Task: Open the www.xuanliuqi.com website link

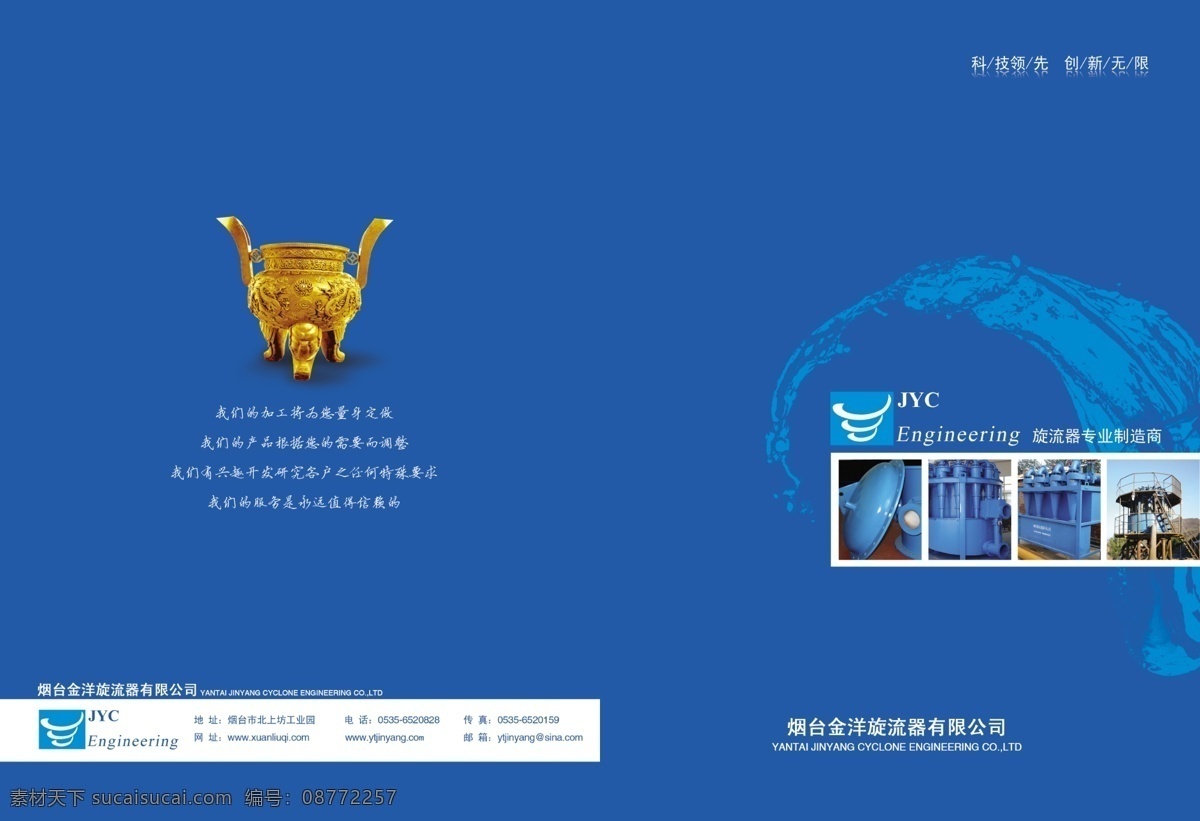Action: click(x=268, y=737)
